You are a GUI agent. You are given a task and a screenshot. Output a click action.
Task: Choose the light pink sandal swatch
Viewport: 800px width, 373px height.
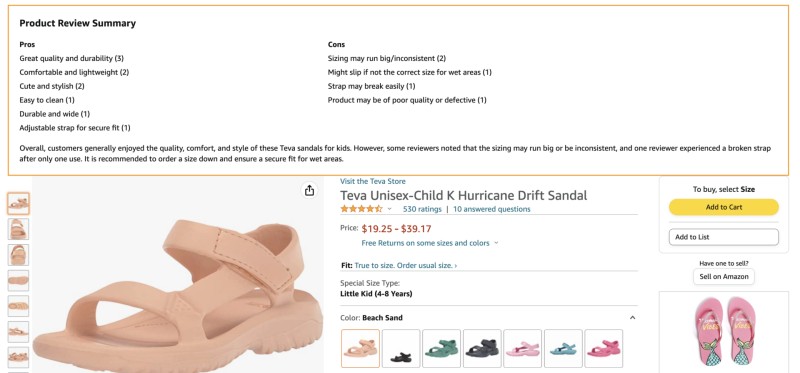click(522, 349)
